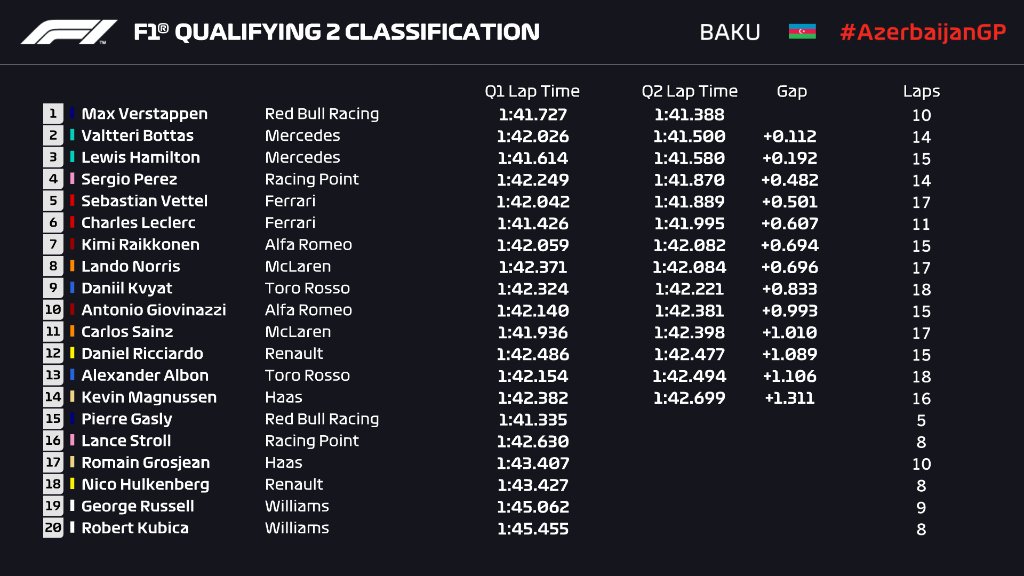Click the Qualifying 2 Classification title
1024x576 pixels.
[x=337, y=32]
